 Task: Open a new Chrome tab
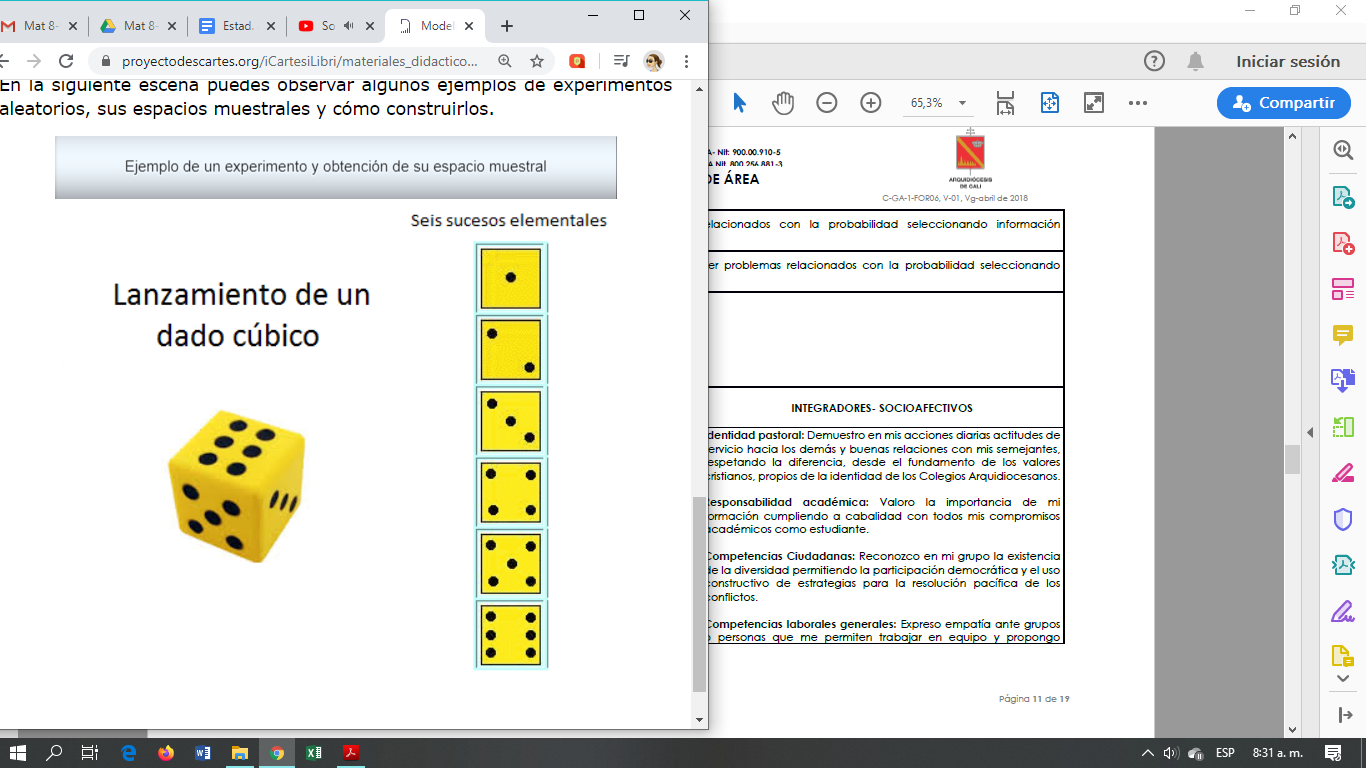(507, 26)
